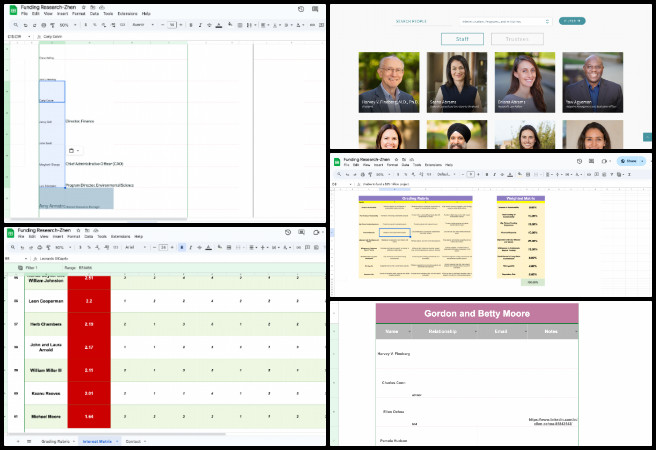Click undo in the job titles sheet toolbar
Screen dimensions: 656x450
26,25
